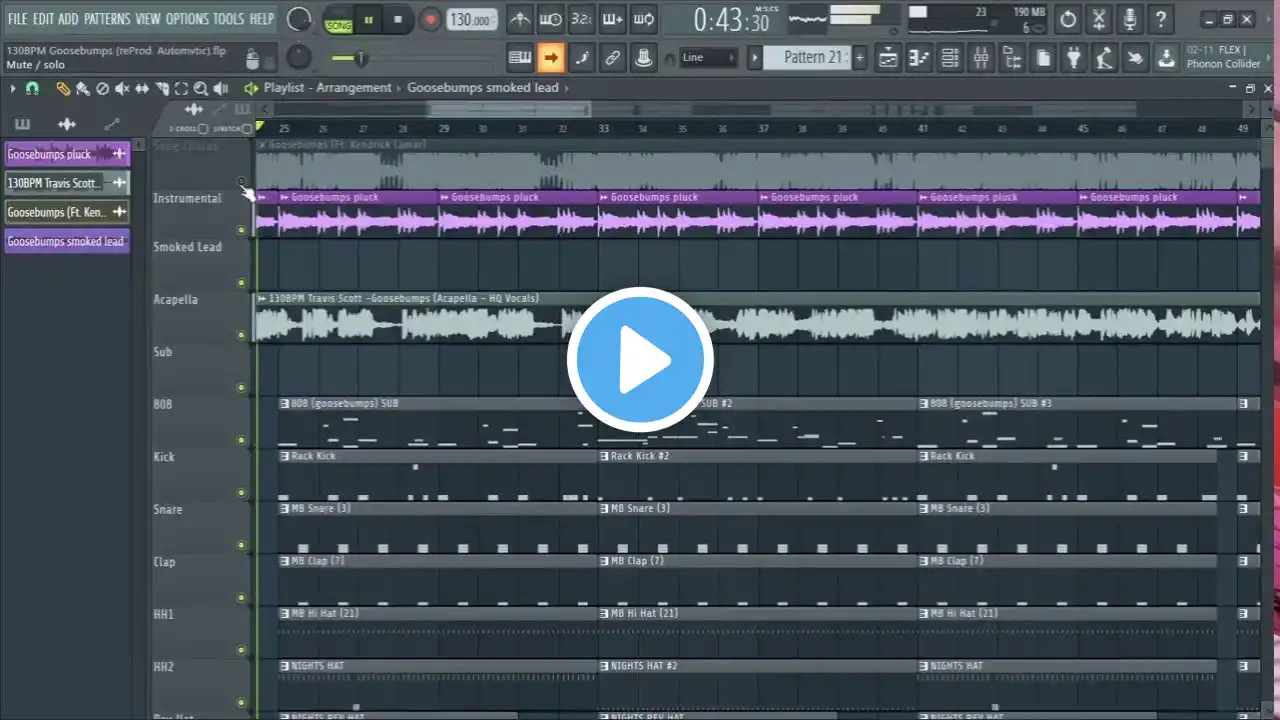Open the Line snap dropdown
1280x720 pixels.
point(708,58)
